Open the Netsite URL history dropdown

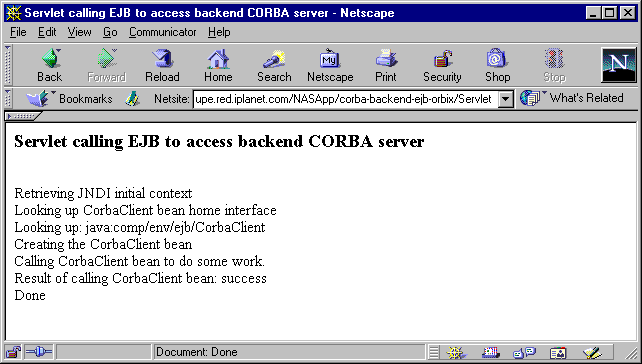click(506, 99)
